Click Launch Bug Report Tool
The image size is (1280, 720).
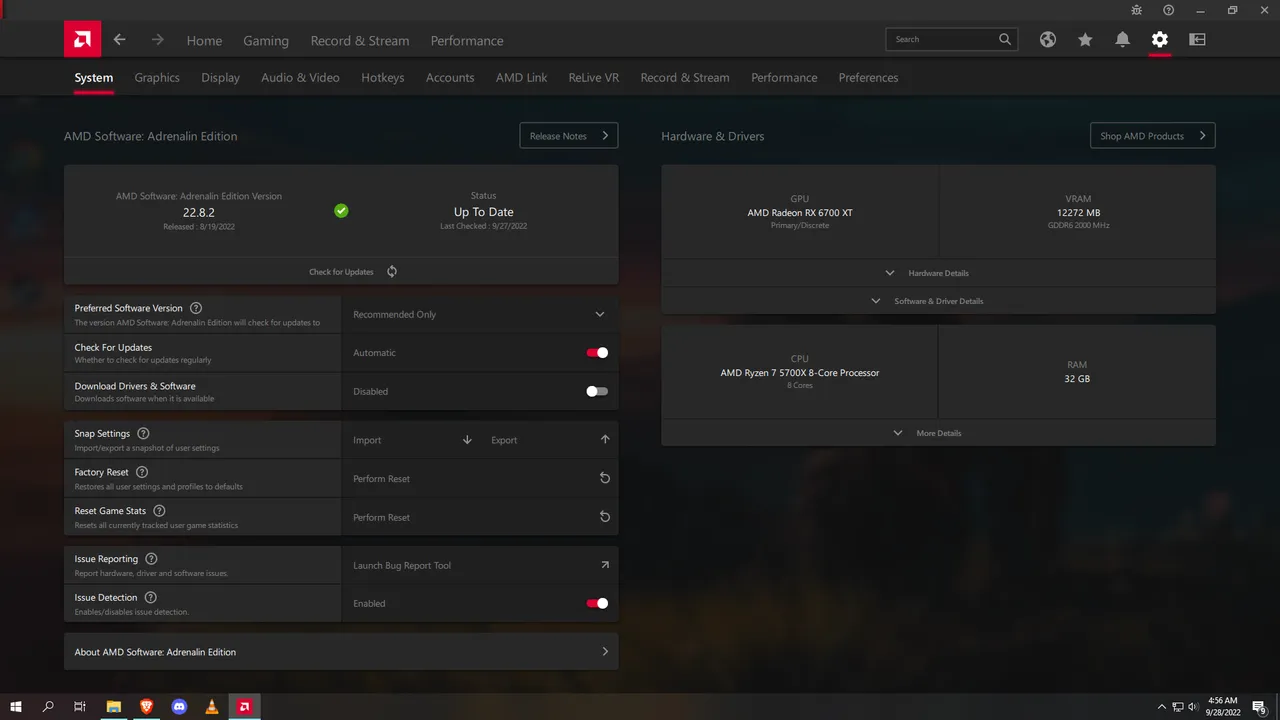coord(402,565)
